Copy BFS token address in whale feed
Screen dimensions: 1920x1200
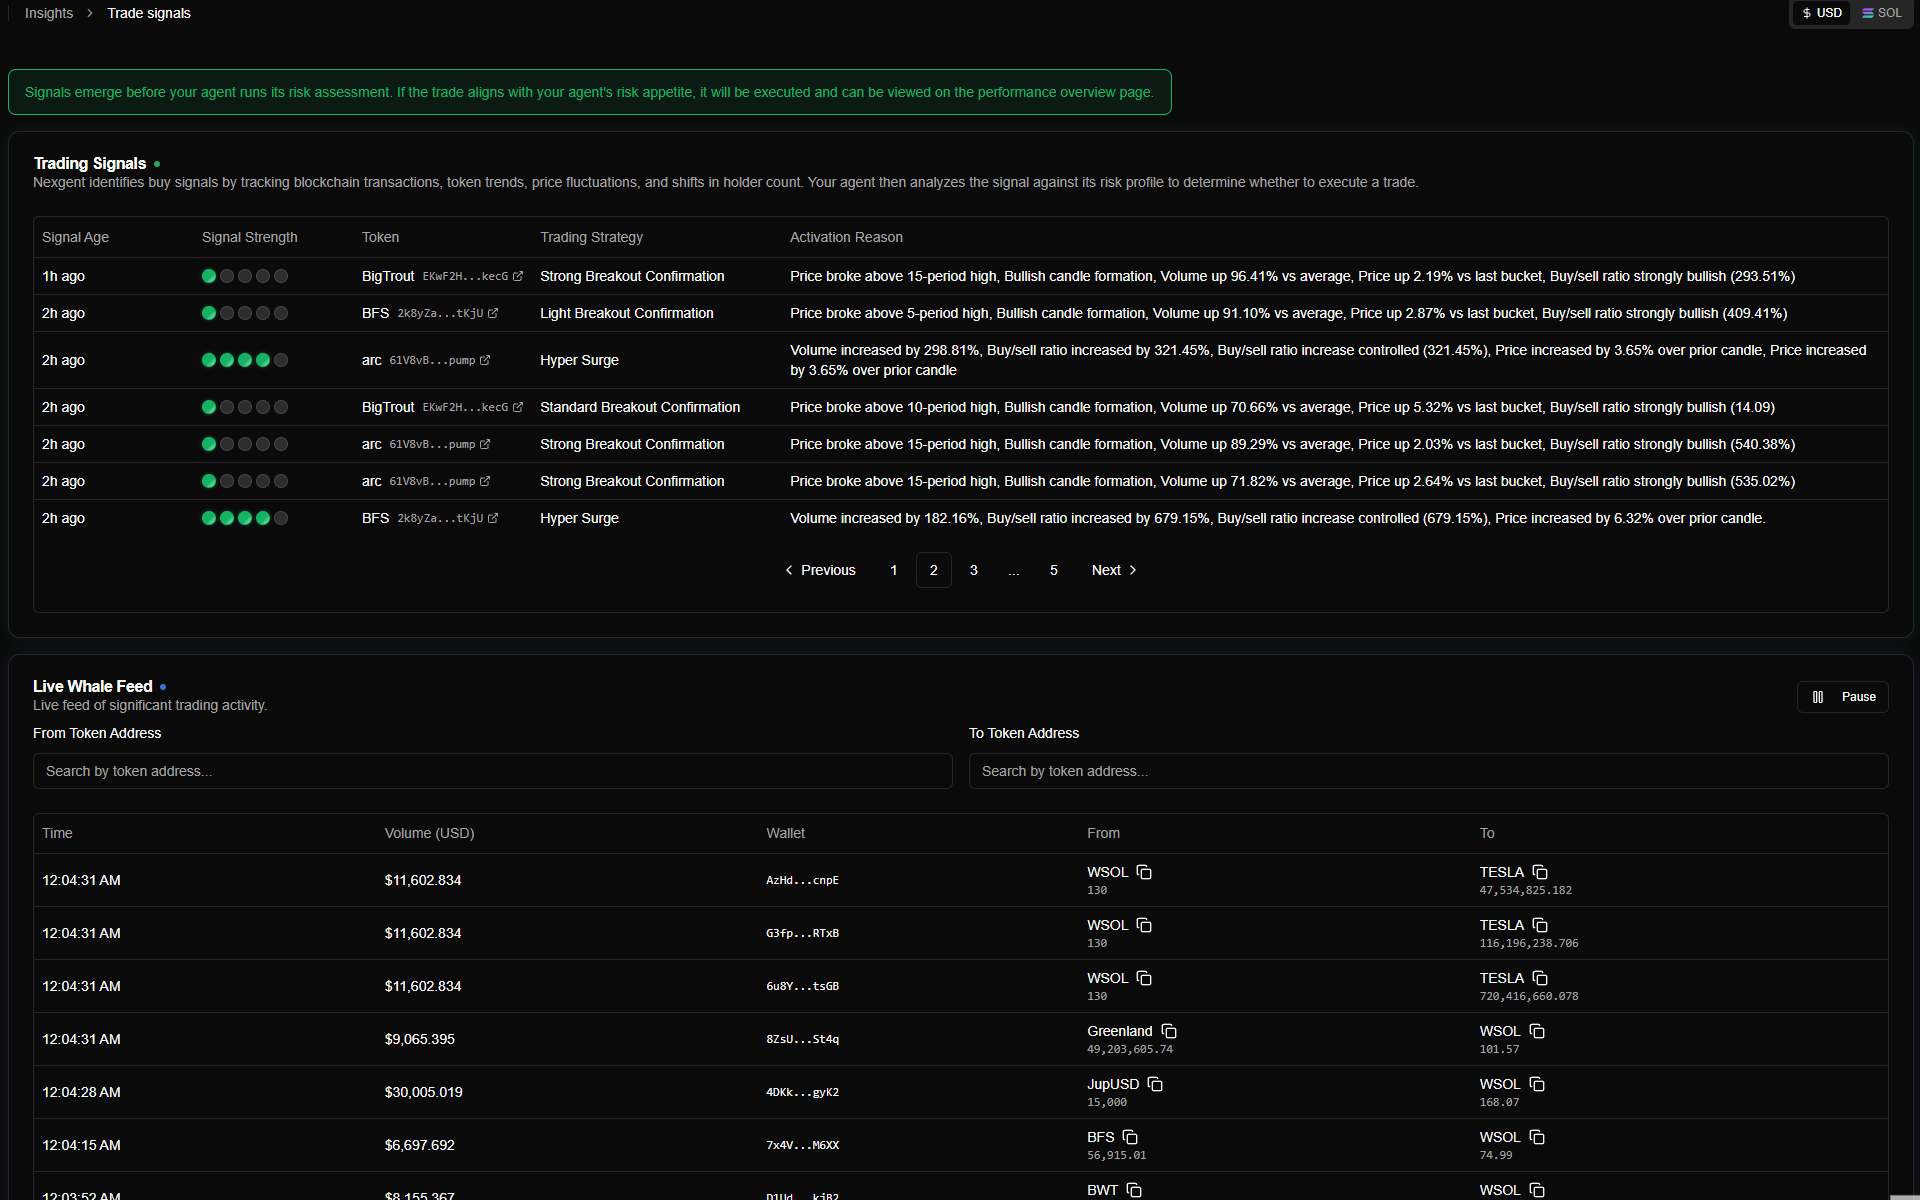[x=1130, y=1137]
